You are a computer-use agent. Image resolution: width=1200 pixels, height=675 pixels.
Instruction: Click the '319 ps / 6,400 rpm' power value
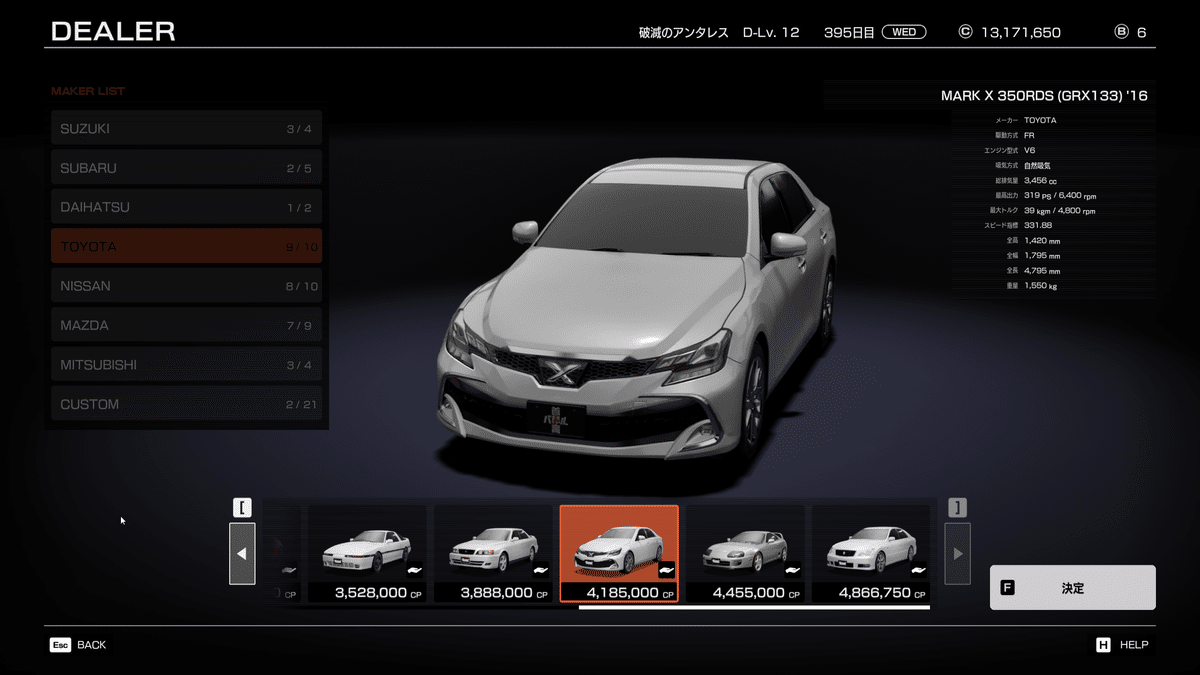click(x=1060, y=195)
